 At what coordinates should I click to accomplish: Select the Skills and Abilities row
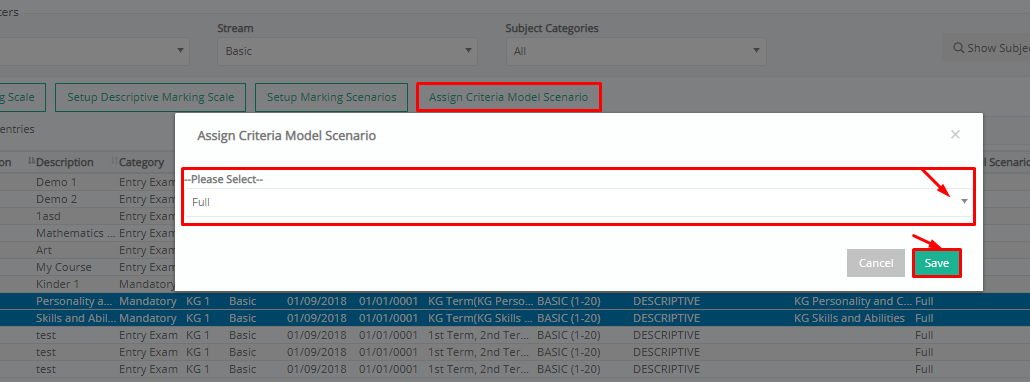click(515, 318)
